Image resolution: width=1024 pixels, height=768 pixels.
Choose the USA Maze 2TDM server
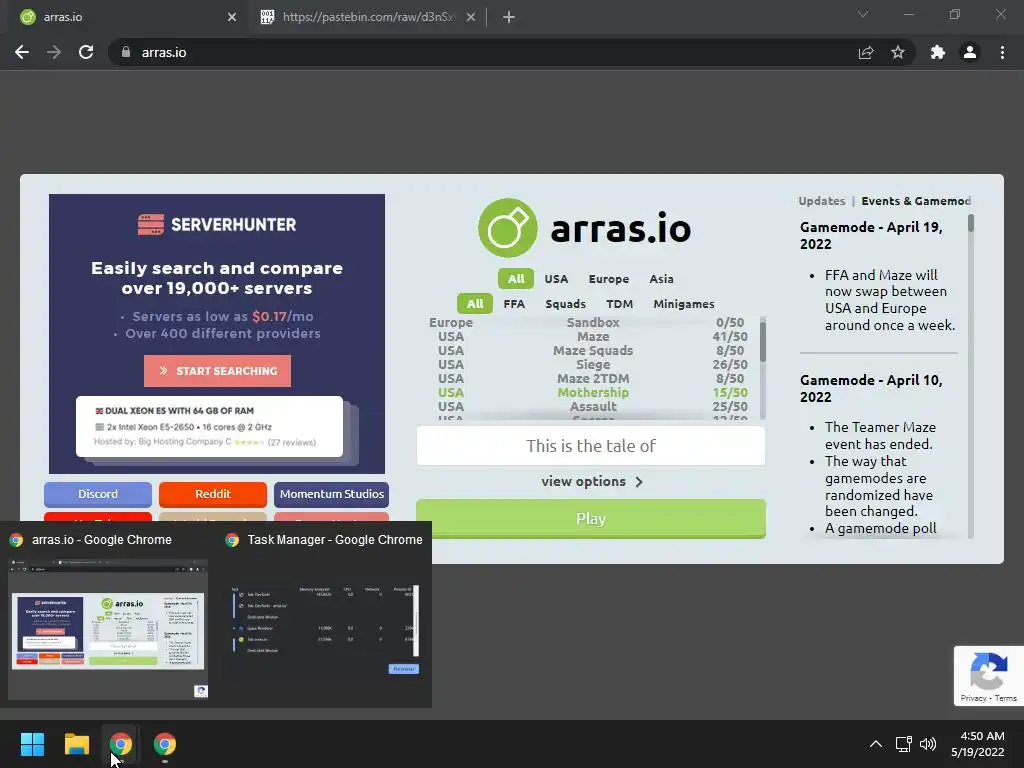pyautogui.click(x=587, y=379)
